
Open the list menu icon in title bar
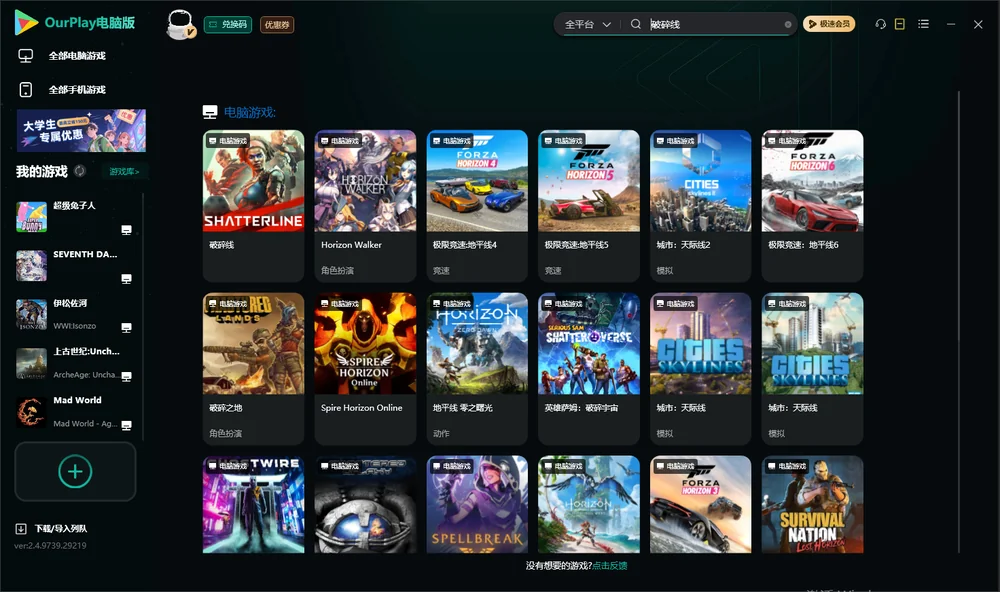[x=923, y=24]
